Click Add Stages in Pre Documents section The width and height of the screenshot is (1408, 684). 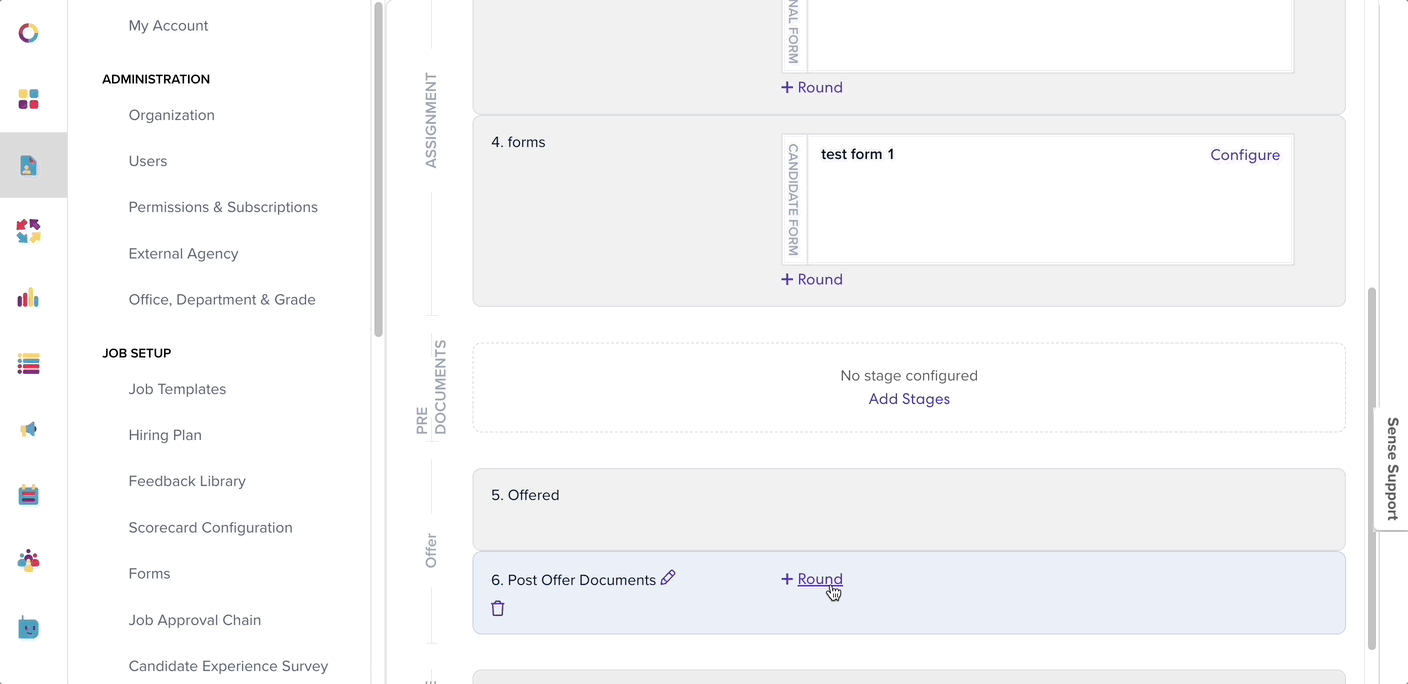tap(908, 399)
